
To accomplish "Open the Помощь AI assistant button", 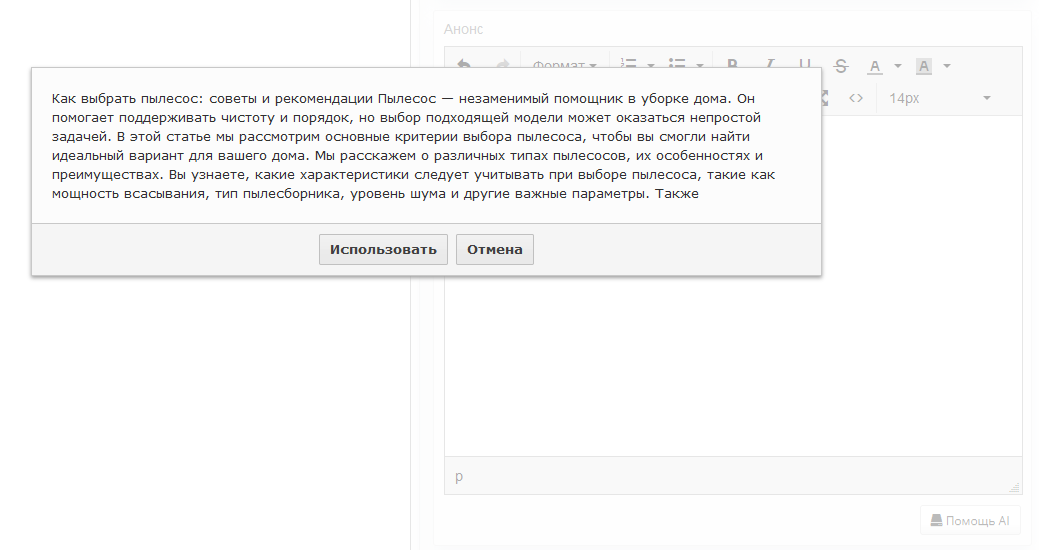I will point(970,521).
